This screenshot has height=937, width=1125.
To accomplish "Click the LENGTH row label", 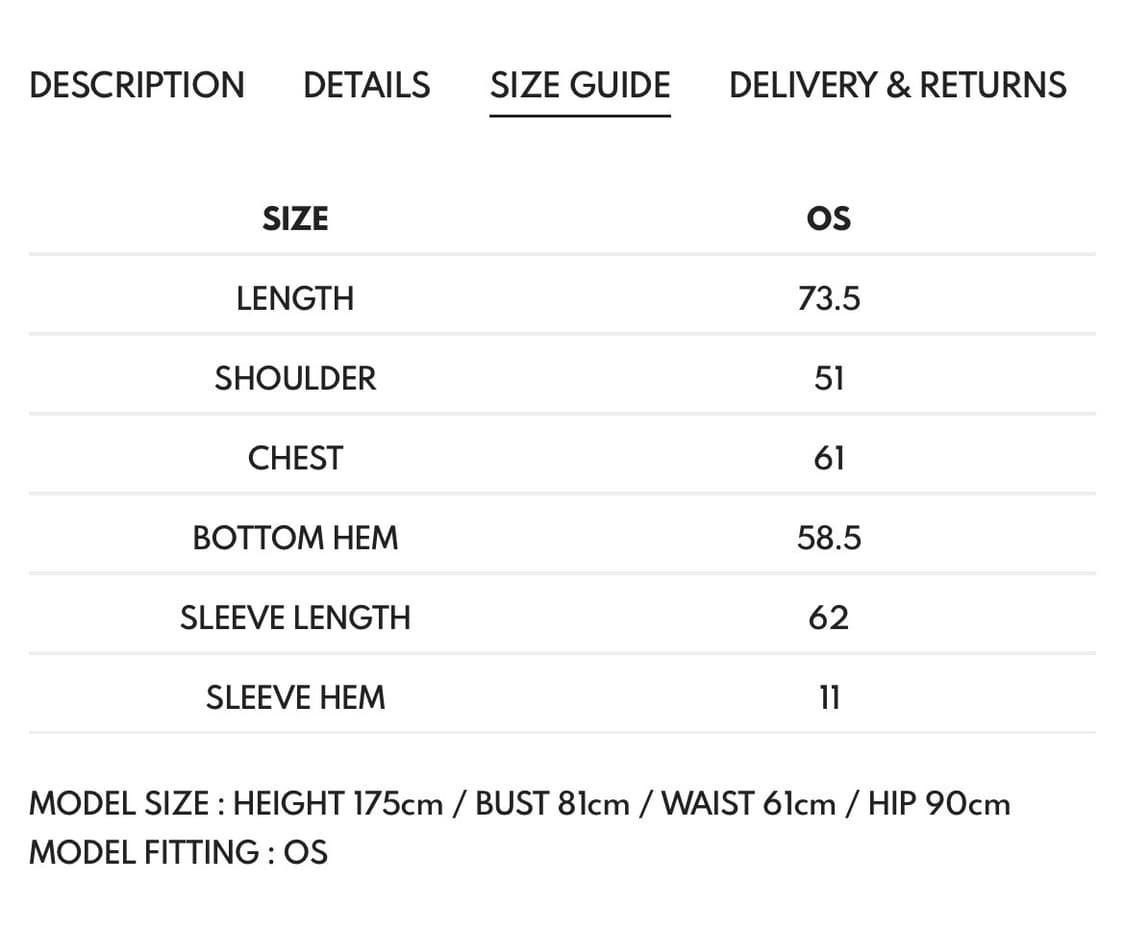I will pyautogui.click(x=295, y=298).
